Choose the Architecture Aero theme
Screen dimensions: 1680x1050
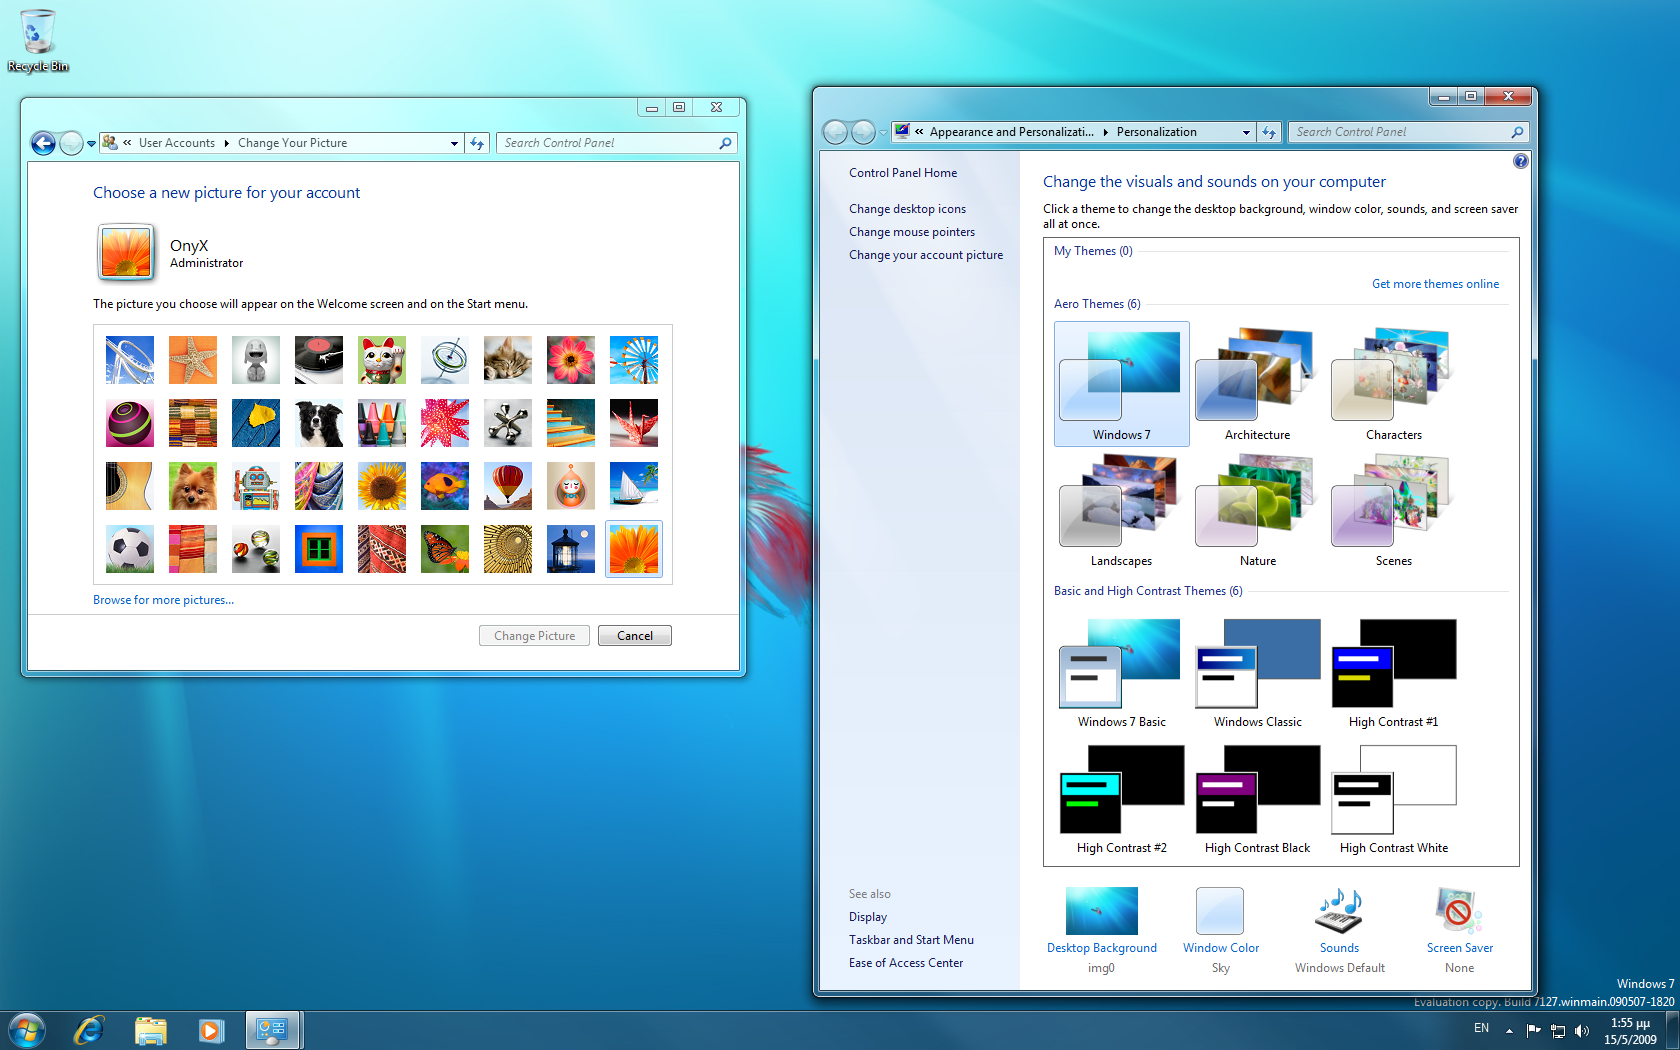pyautogui.click(x=1257, y=384)
